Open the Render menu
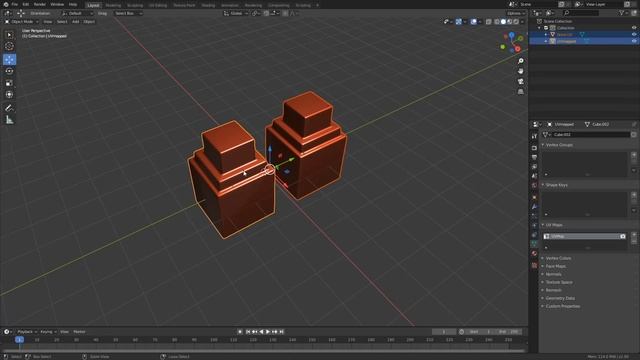Viewport: 640px width, 360px height. pos(40,4)
